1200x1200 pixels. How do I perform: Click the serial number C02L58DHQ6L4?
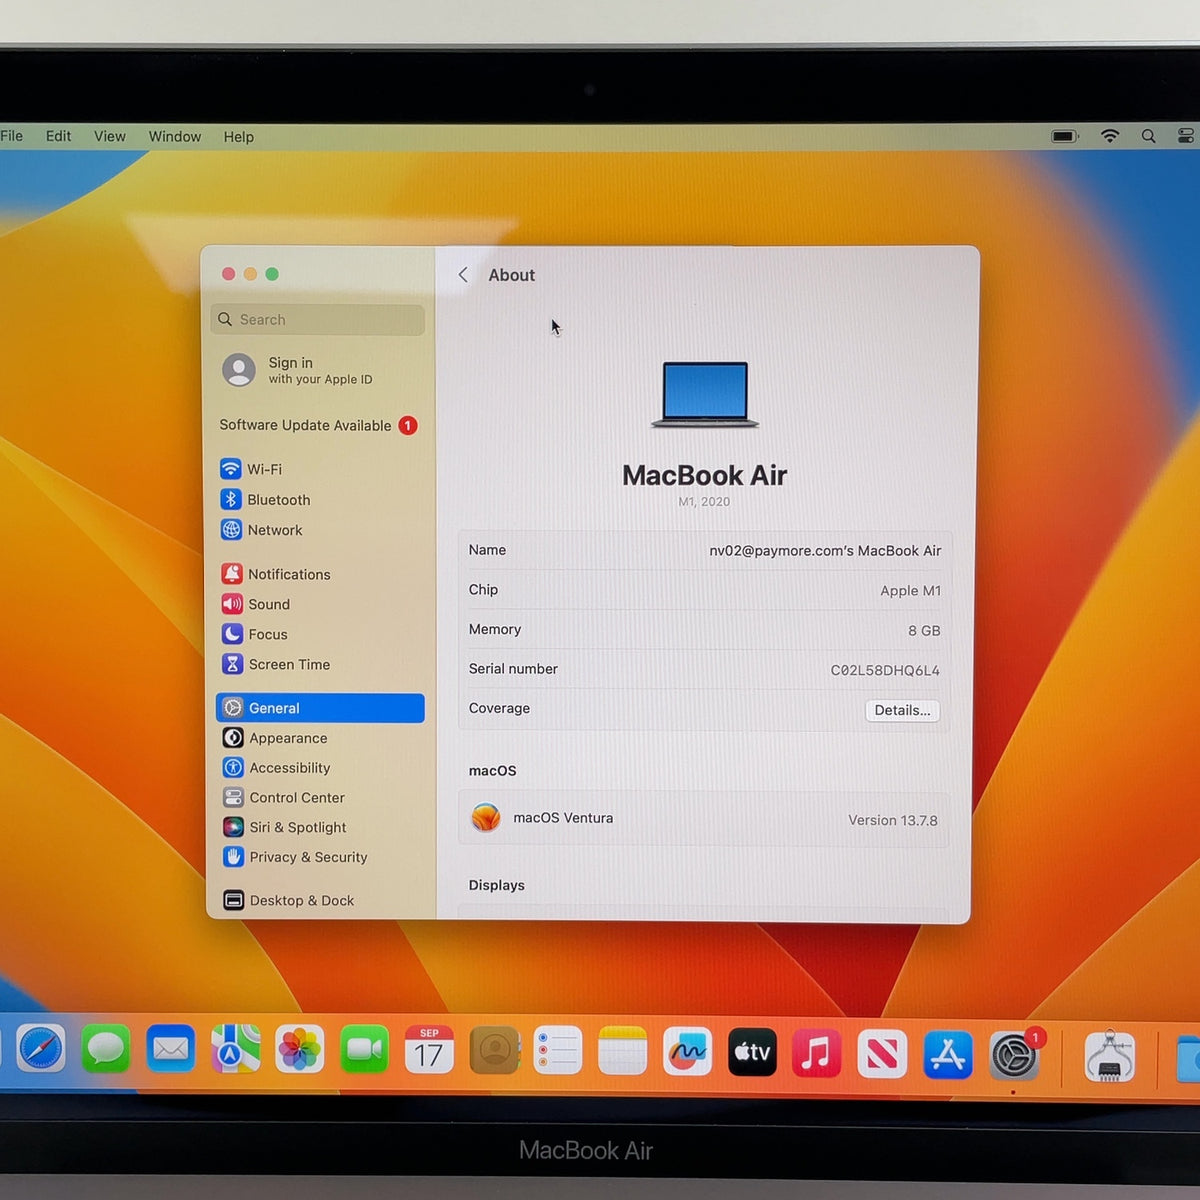885,670
